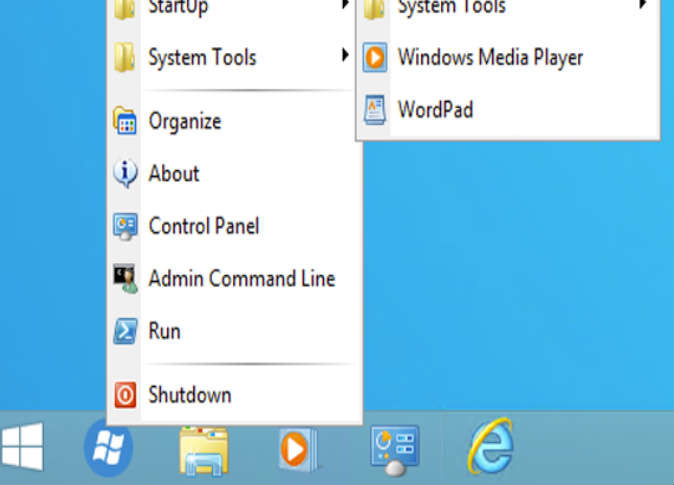Select the System Tools folder in left menu
This screenshot has width=674, height=485.
[201, 58]
